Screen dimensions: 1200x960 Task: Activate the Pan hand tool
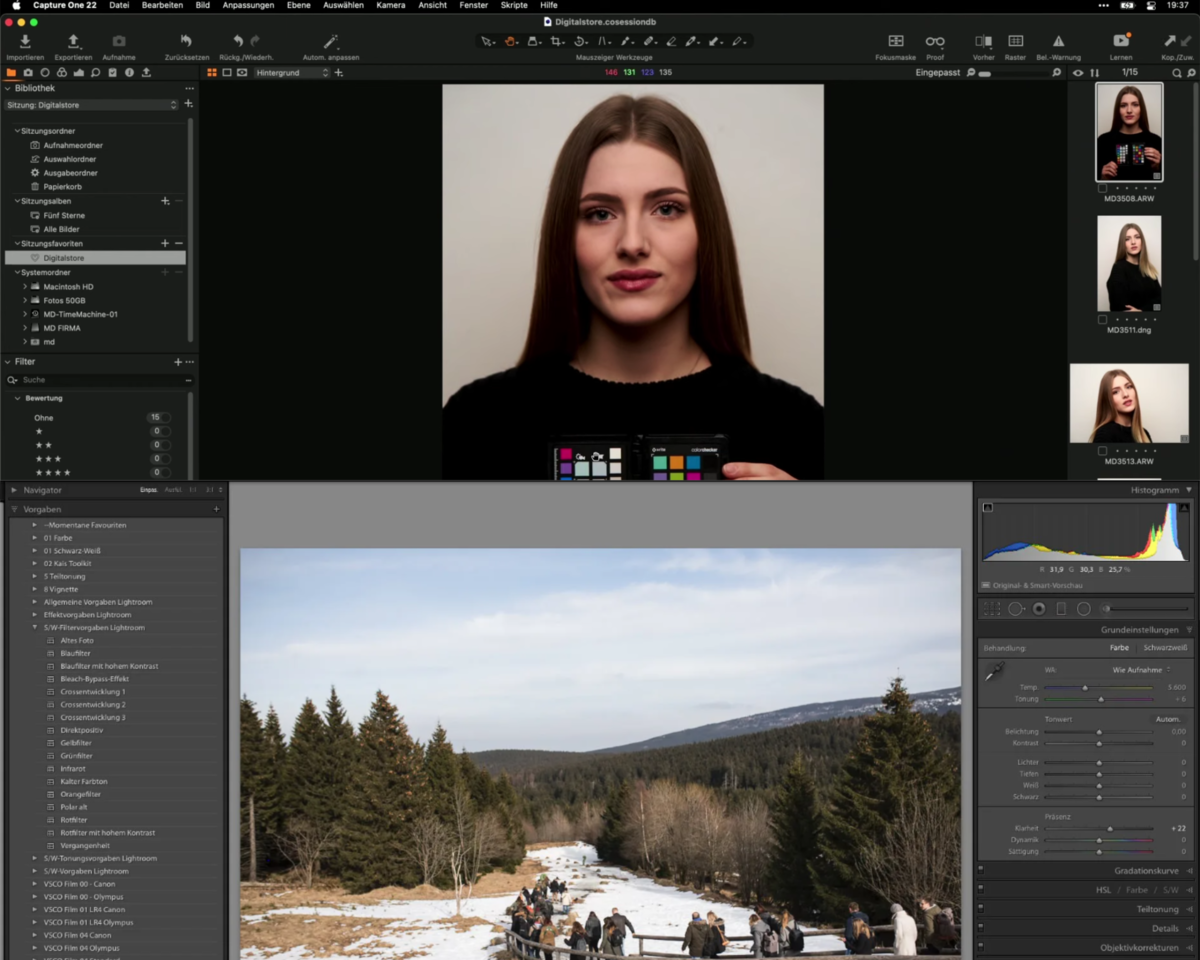tap(510, 41)
